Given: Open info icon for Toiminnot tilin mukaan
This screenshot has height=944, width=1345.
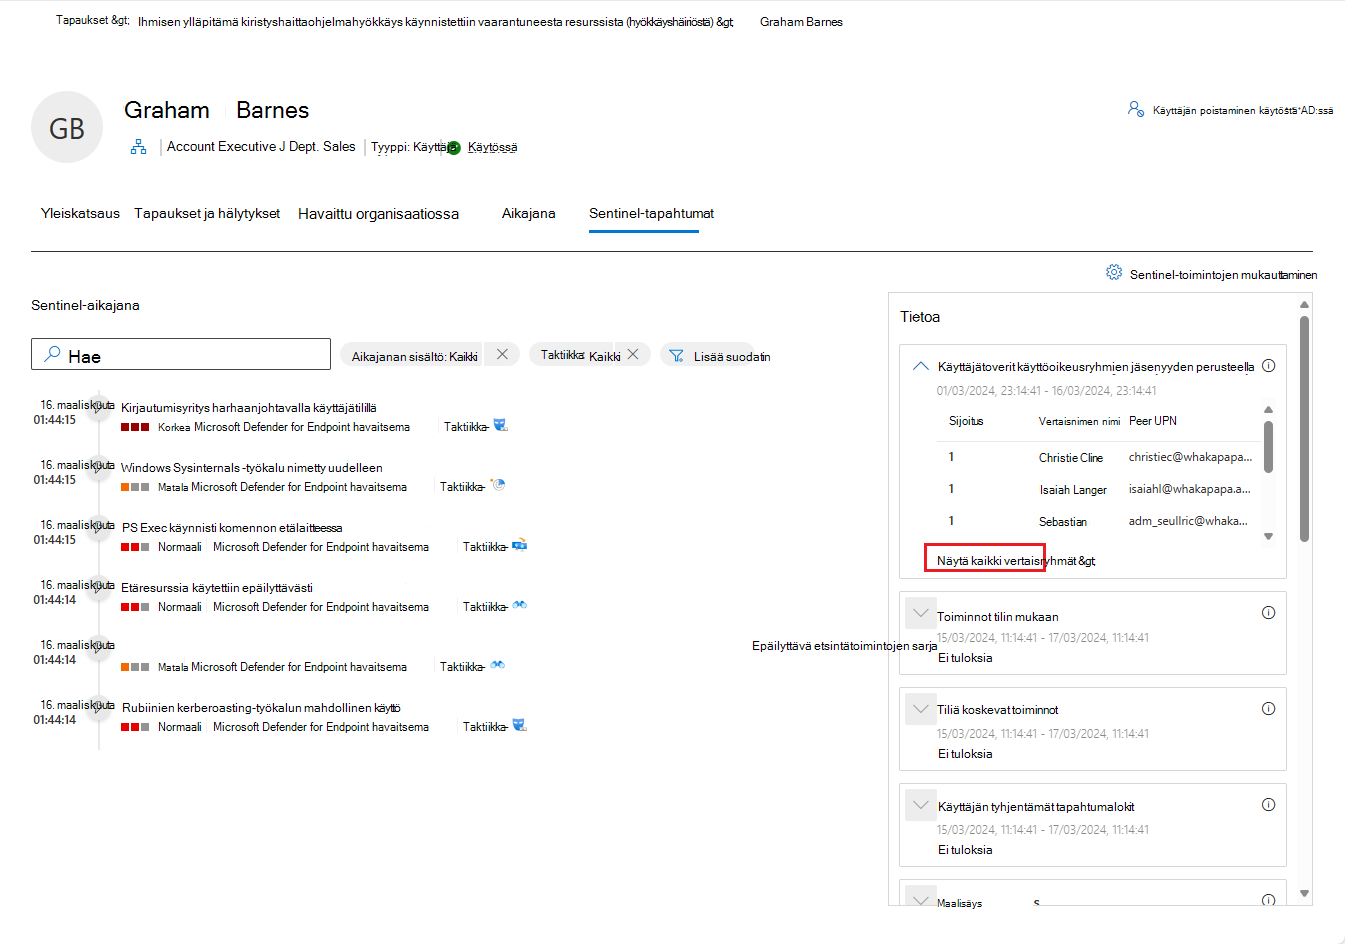Looking at the screenshot, I should pos(1268,613).
